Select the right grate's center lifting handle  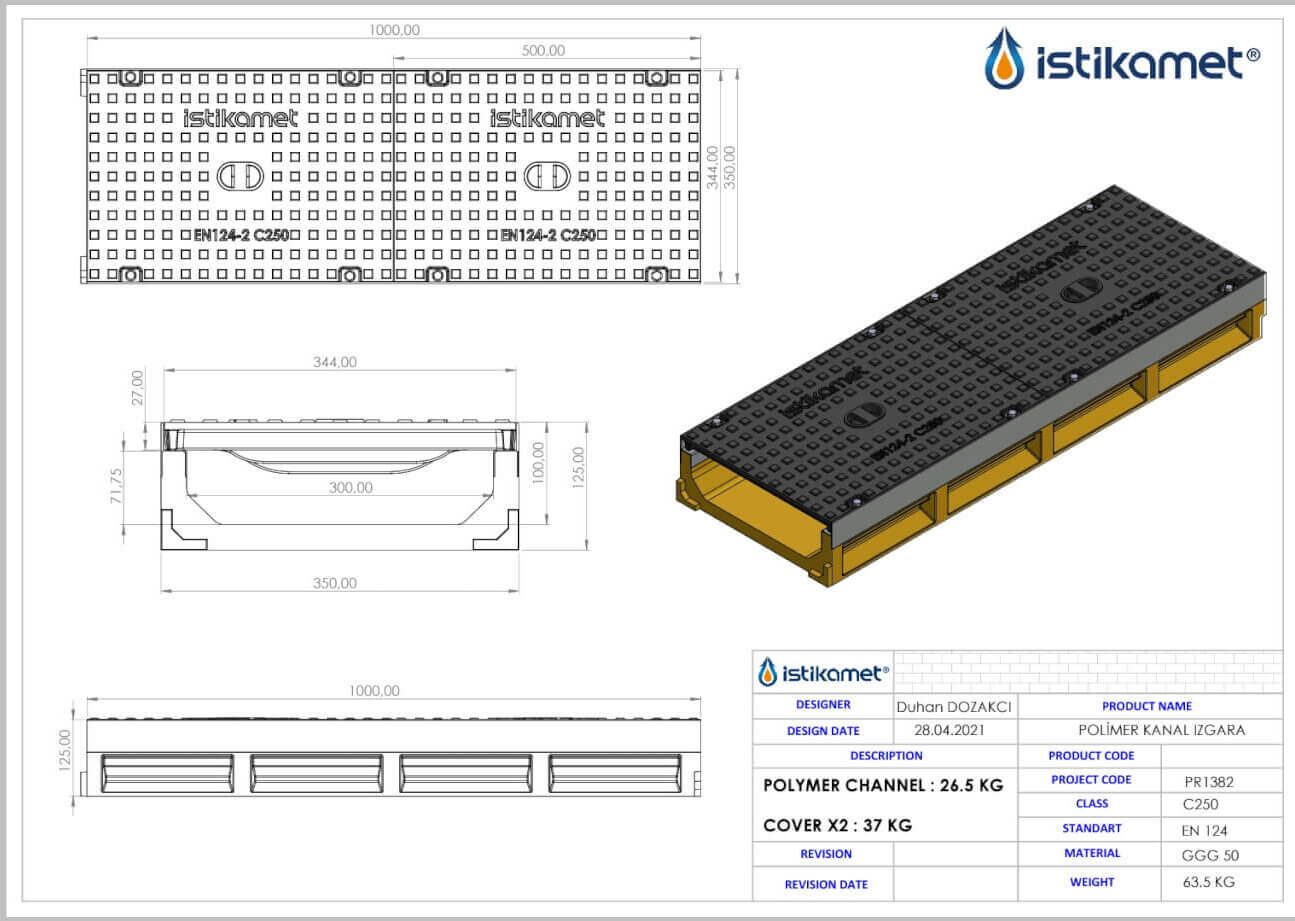click(x=547, y=177)
